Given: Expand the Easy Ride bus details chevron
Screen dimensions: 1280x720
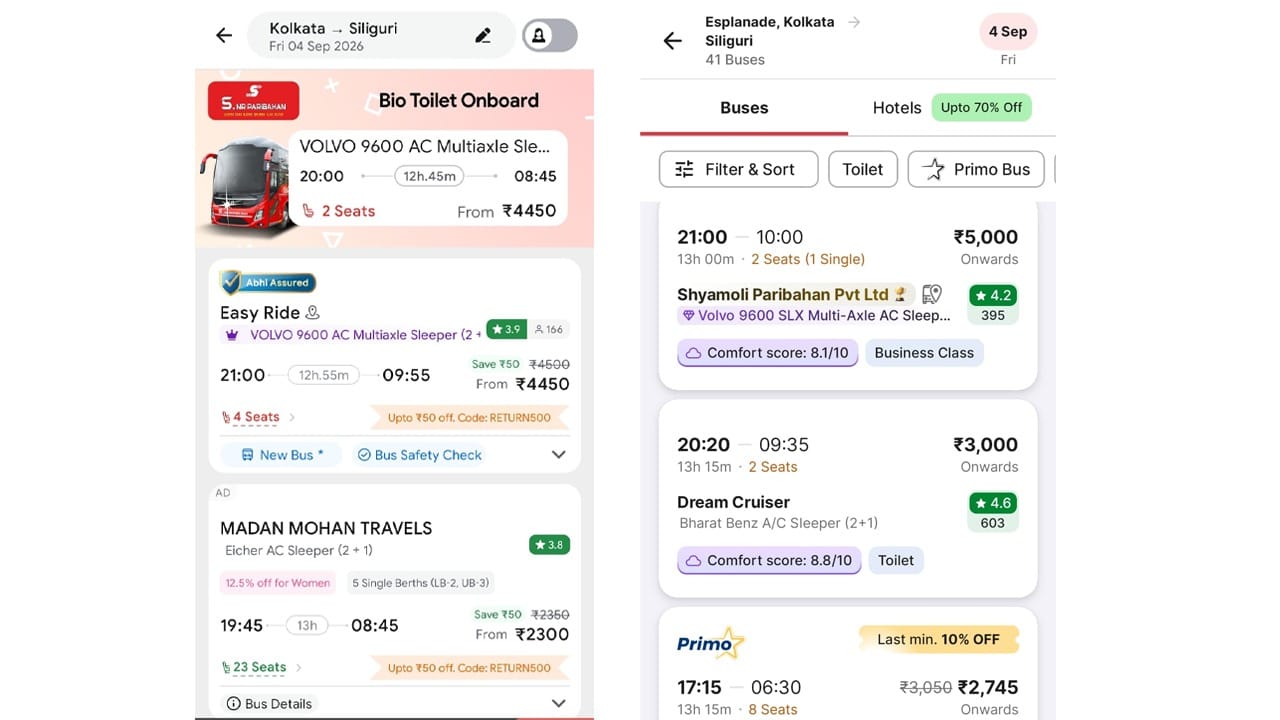Looking at the screenshot, I should click(559, 455).
